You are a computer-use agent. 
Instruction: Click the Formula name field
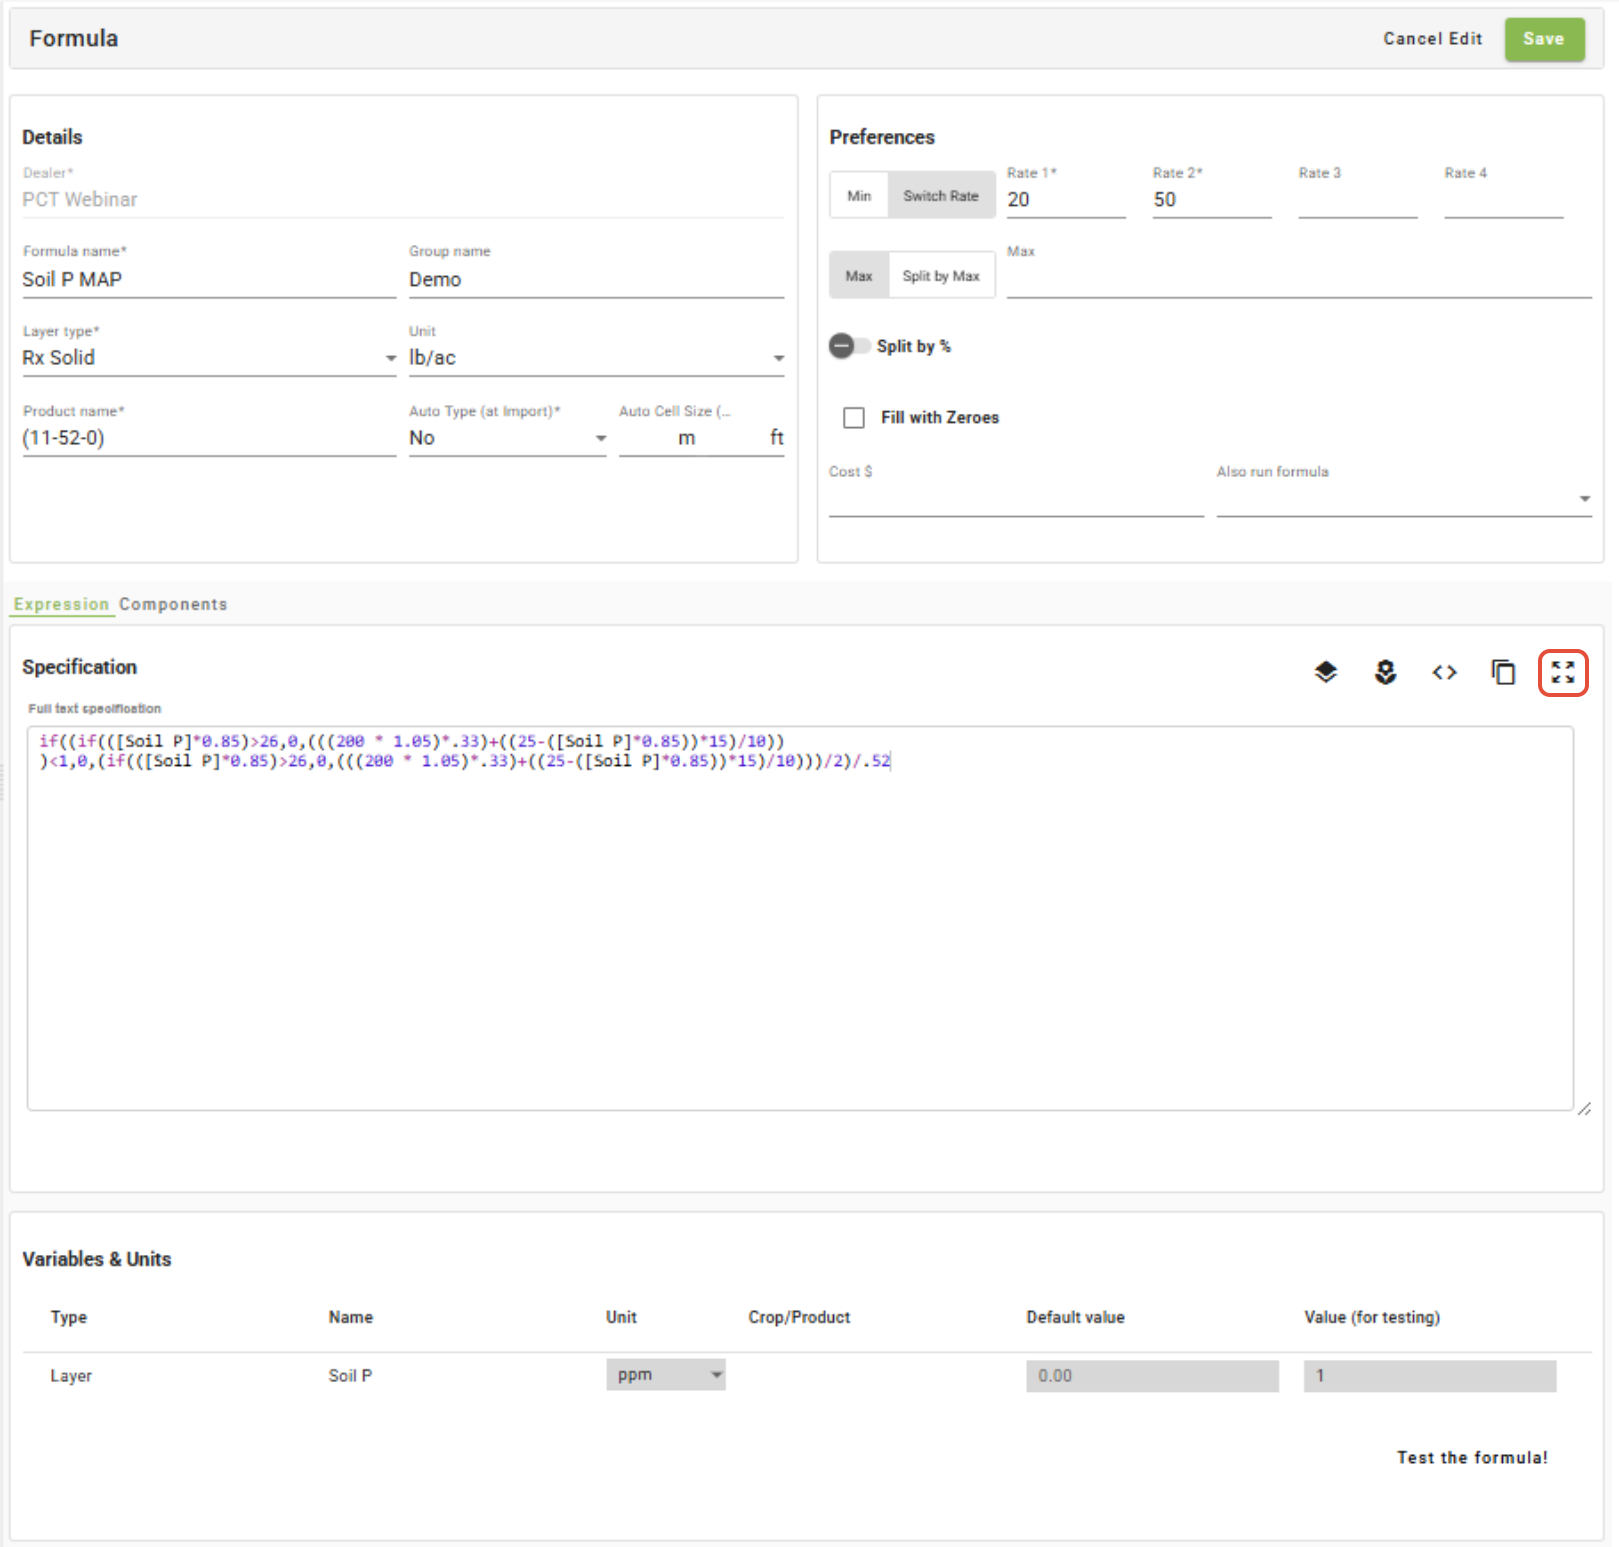(x=208, y=280)
